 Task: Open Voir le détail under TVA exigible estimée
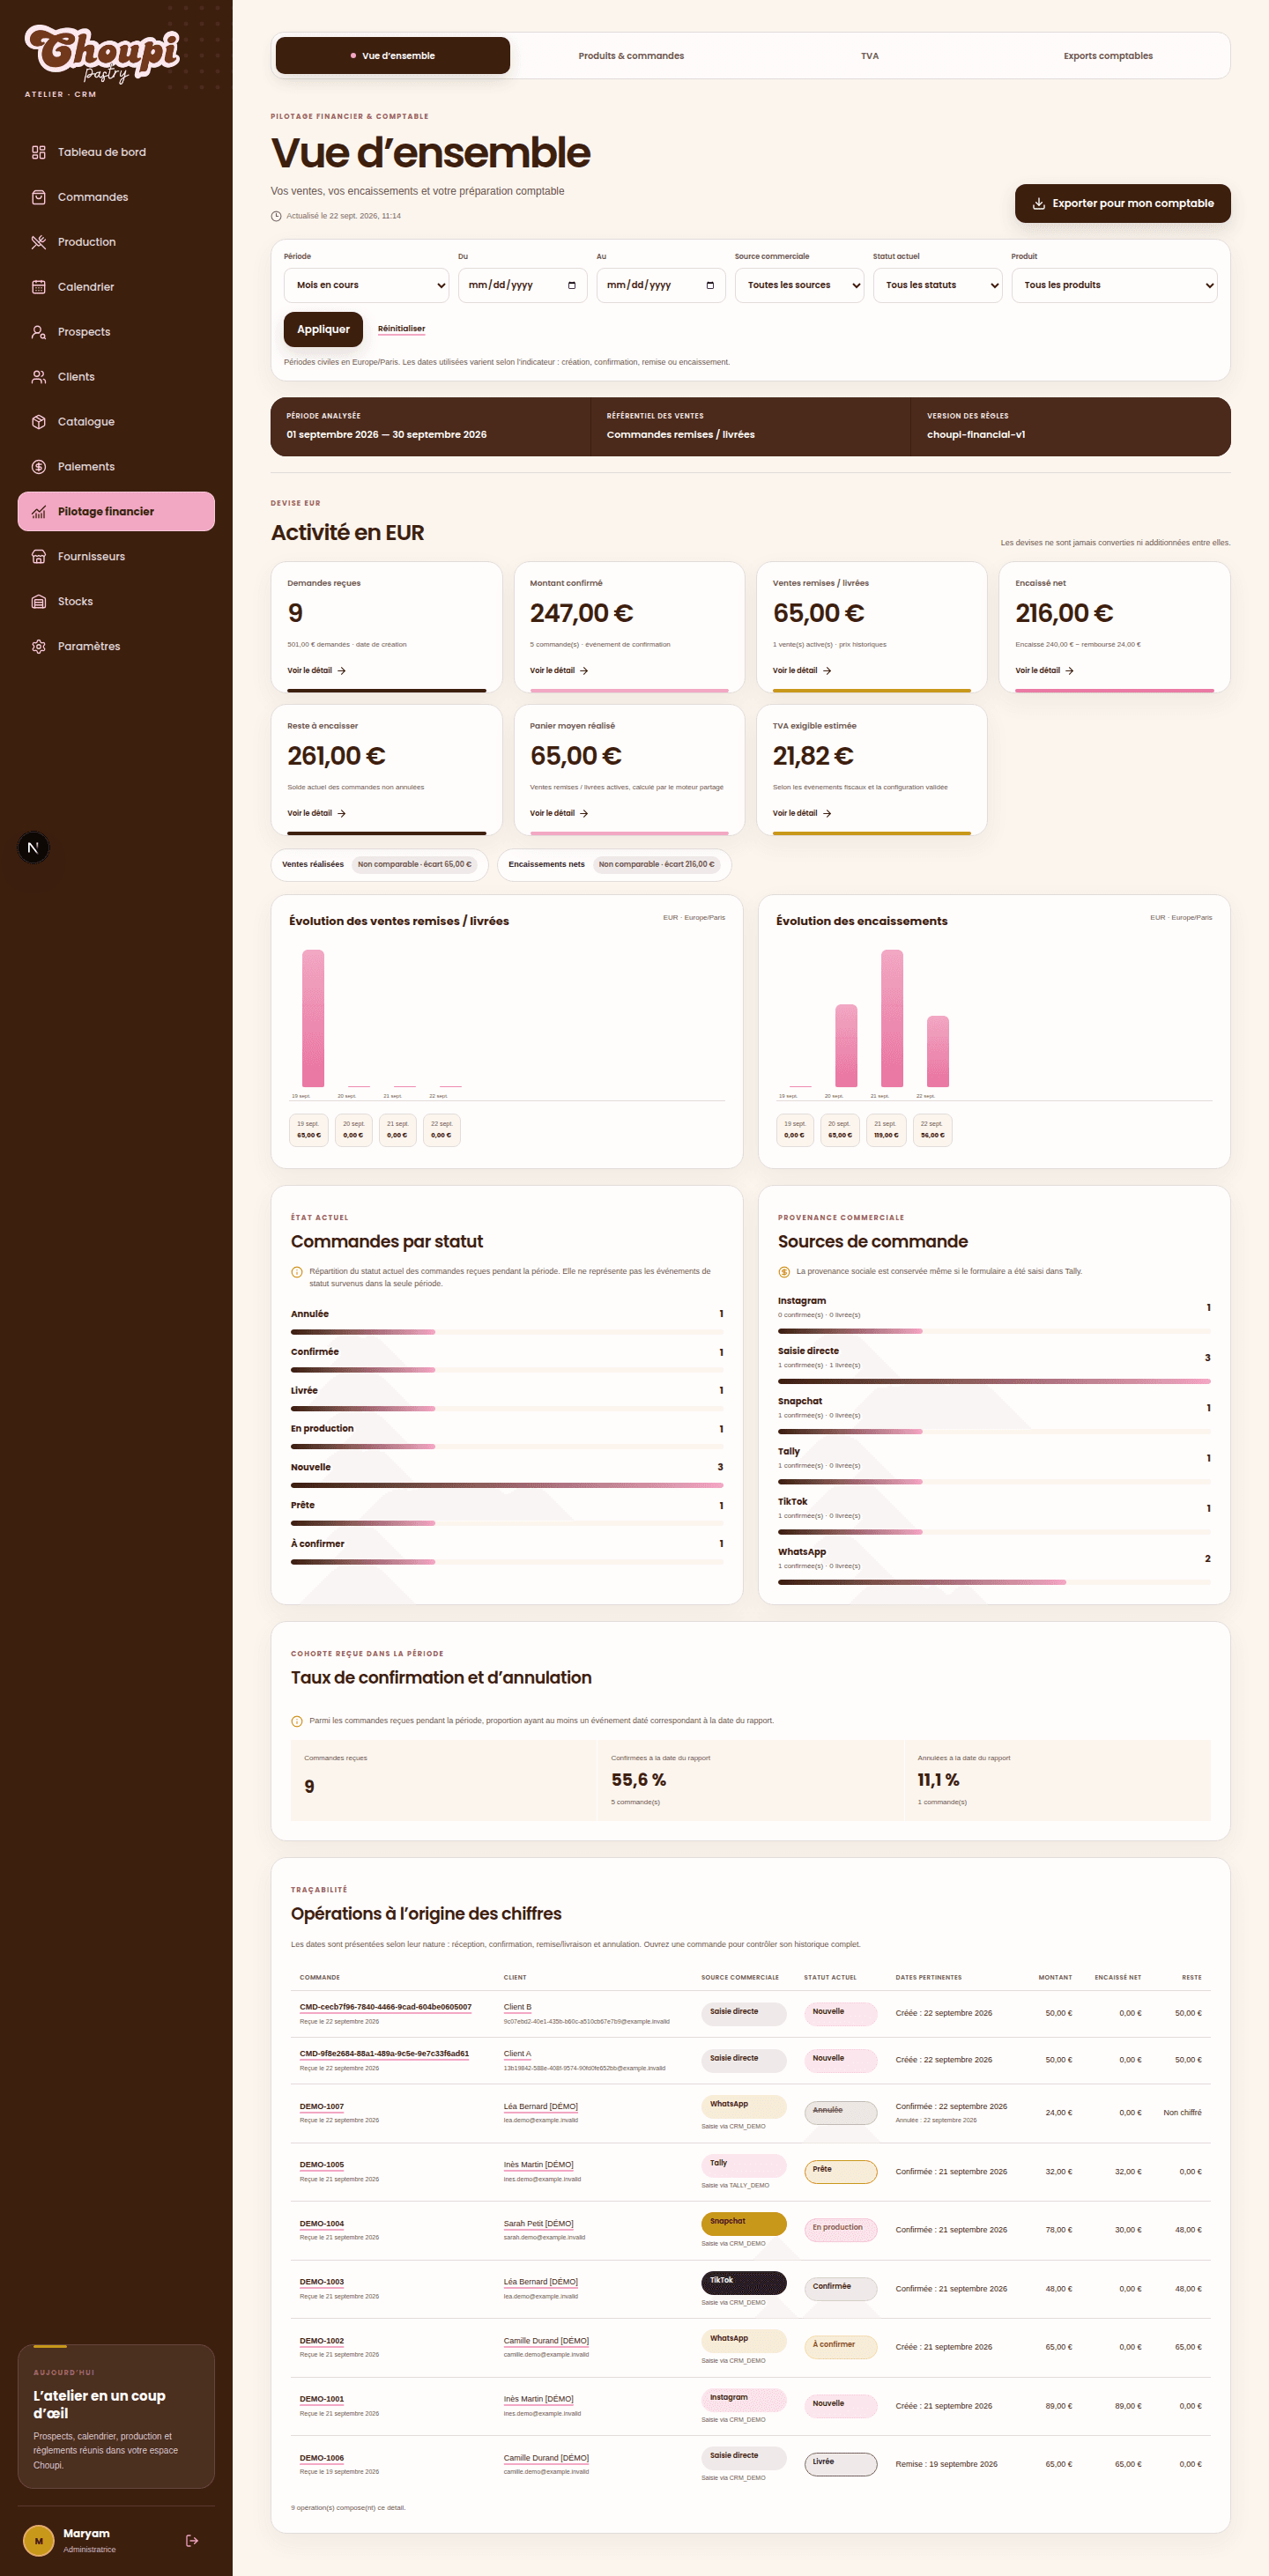click(802, 813)
